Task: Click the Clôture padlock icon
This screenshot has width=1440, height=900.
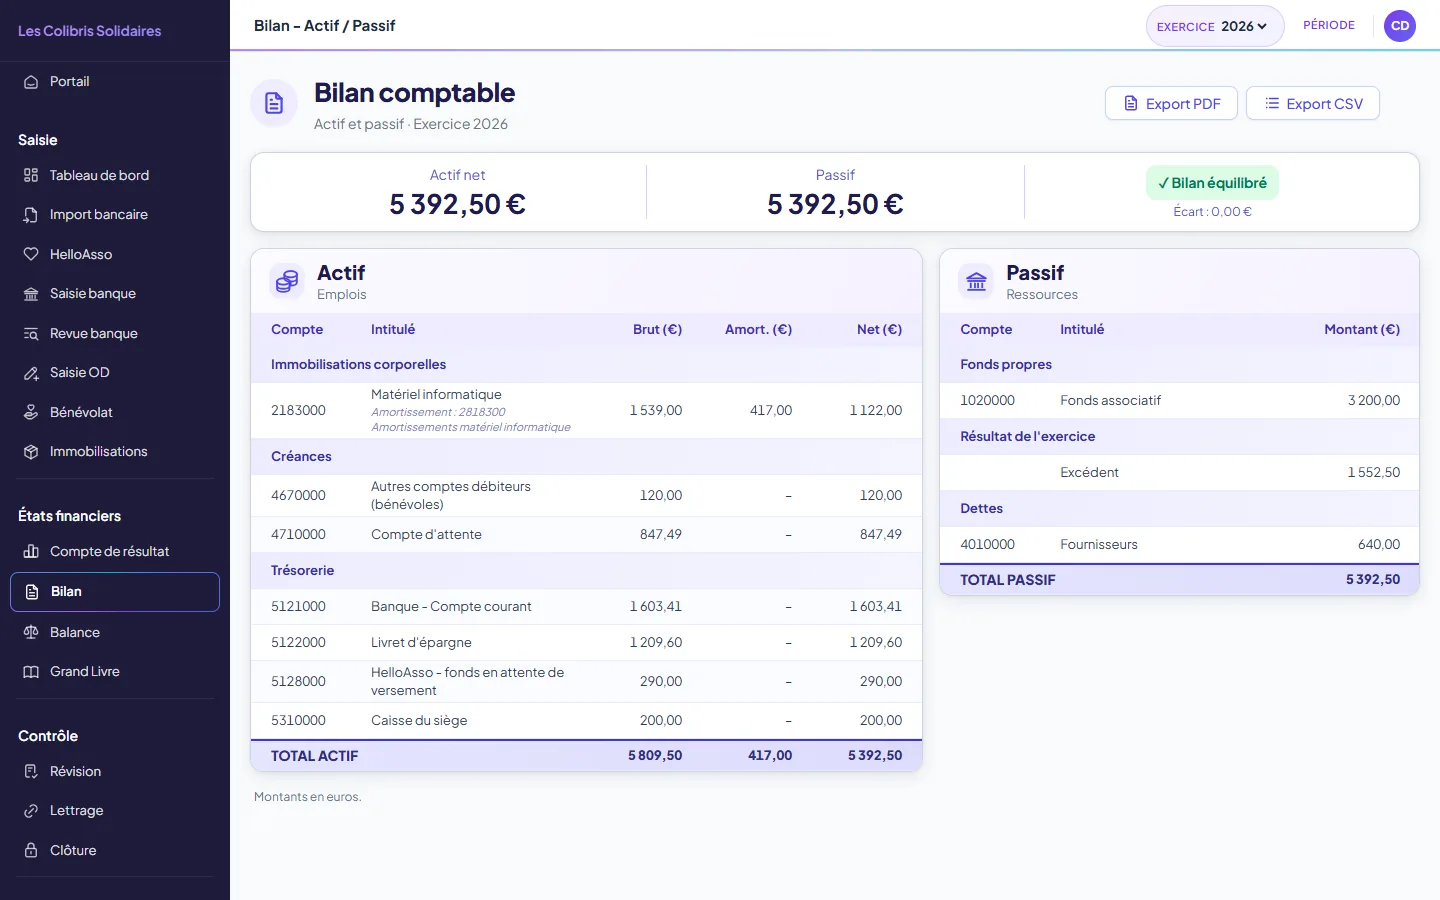Action: coord(31,851)
